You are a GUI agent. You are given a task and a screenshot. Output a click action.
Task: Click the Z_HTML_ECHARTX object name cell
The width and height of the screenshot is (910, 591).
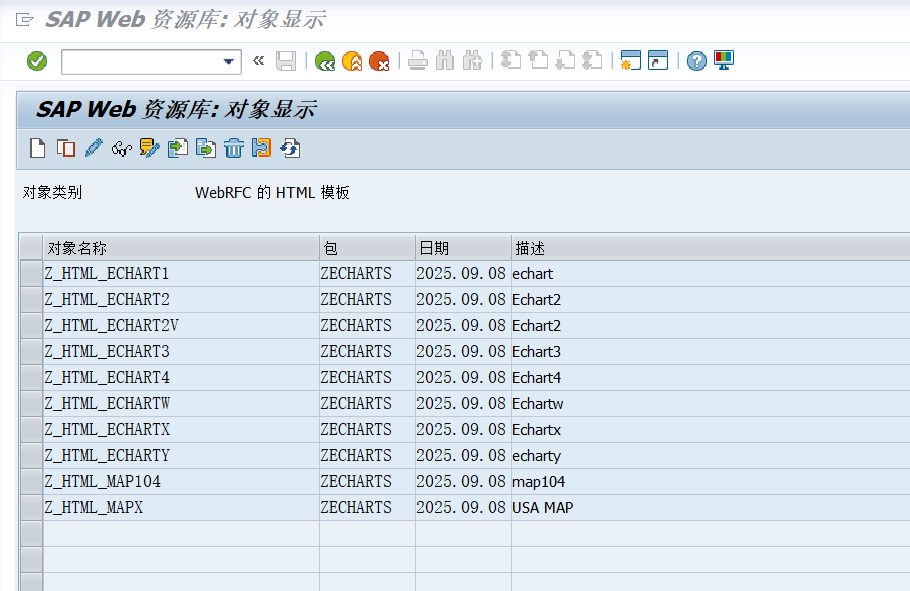pyautogui.click(x=181, y=430)
